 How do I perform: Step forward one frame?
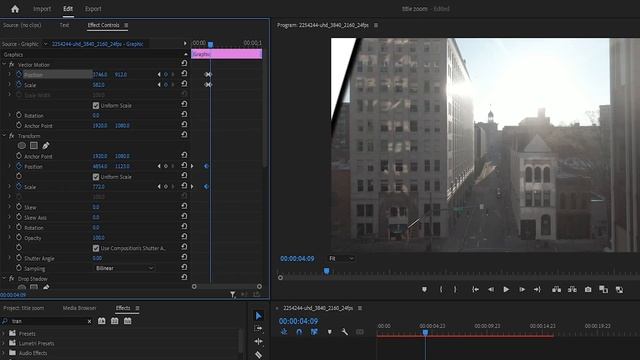coord(522,289)
